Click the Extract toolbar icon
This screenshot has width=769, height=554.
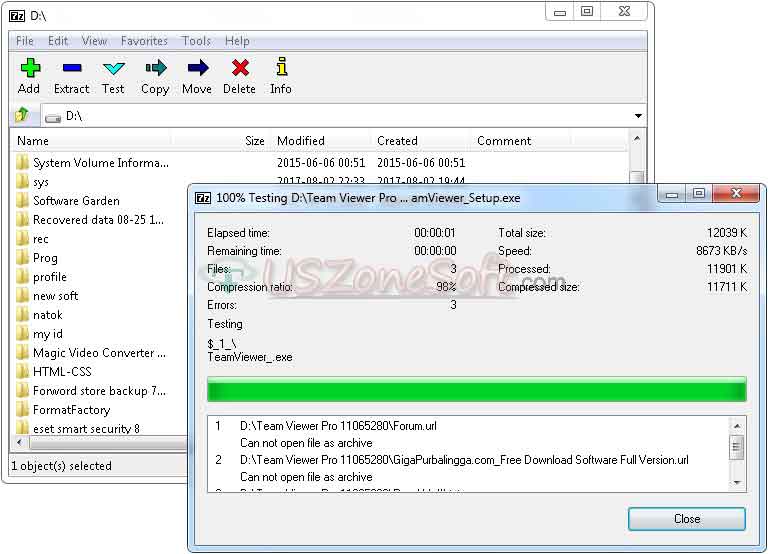pos(72,68)
